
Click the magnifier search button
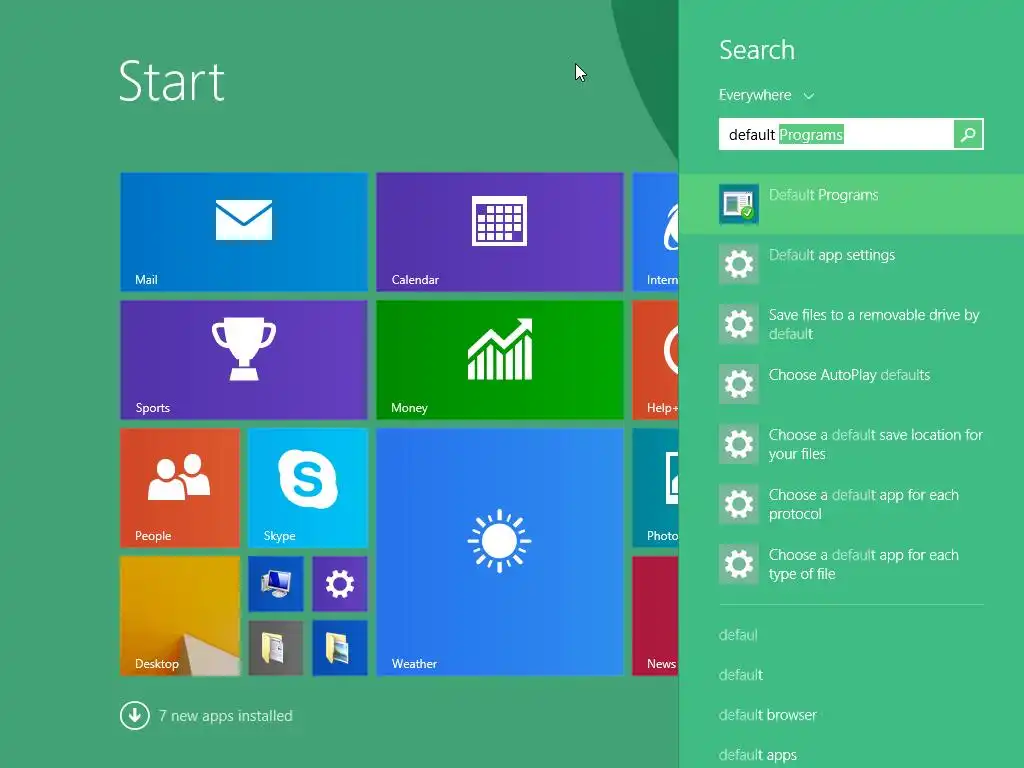point(968,135)
